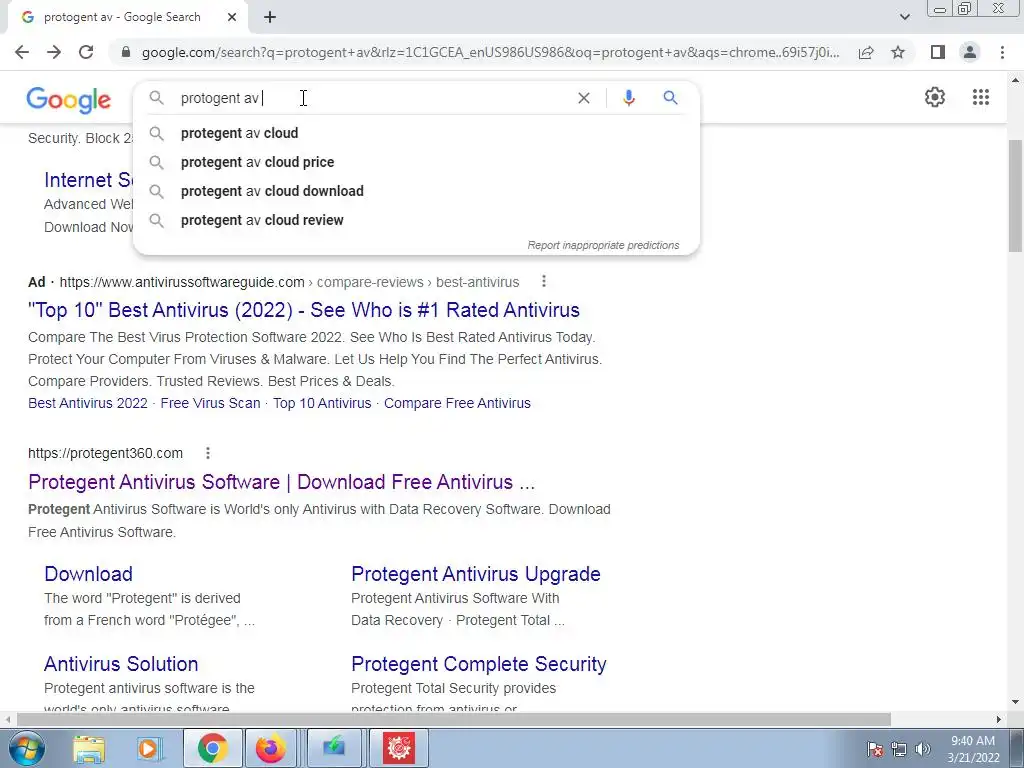Go back to the previous page

click(x=22, y=52)
